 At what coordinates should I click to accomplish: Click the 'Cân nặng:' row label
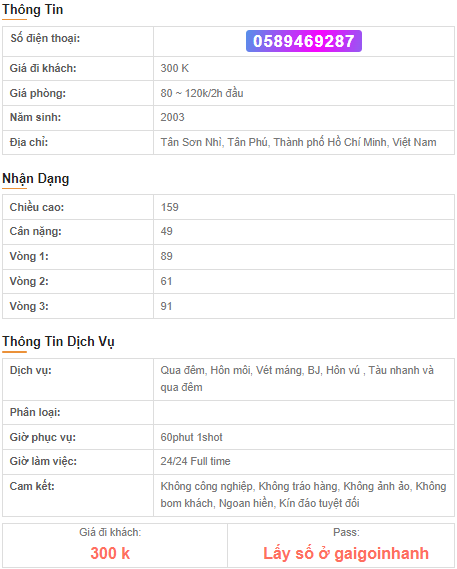[36, 232]
